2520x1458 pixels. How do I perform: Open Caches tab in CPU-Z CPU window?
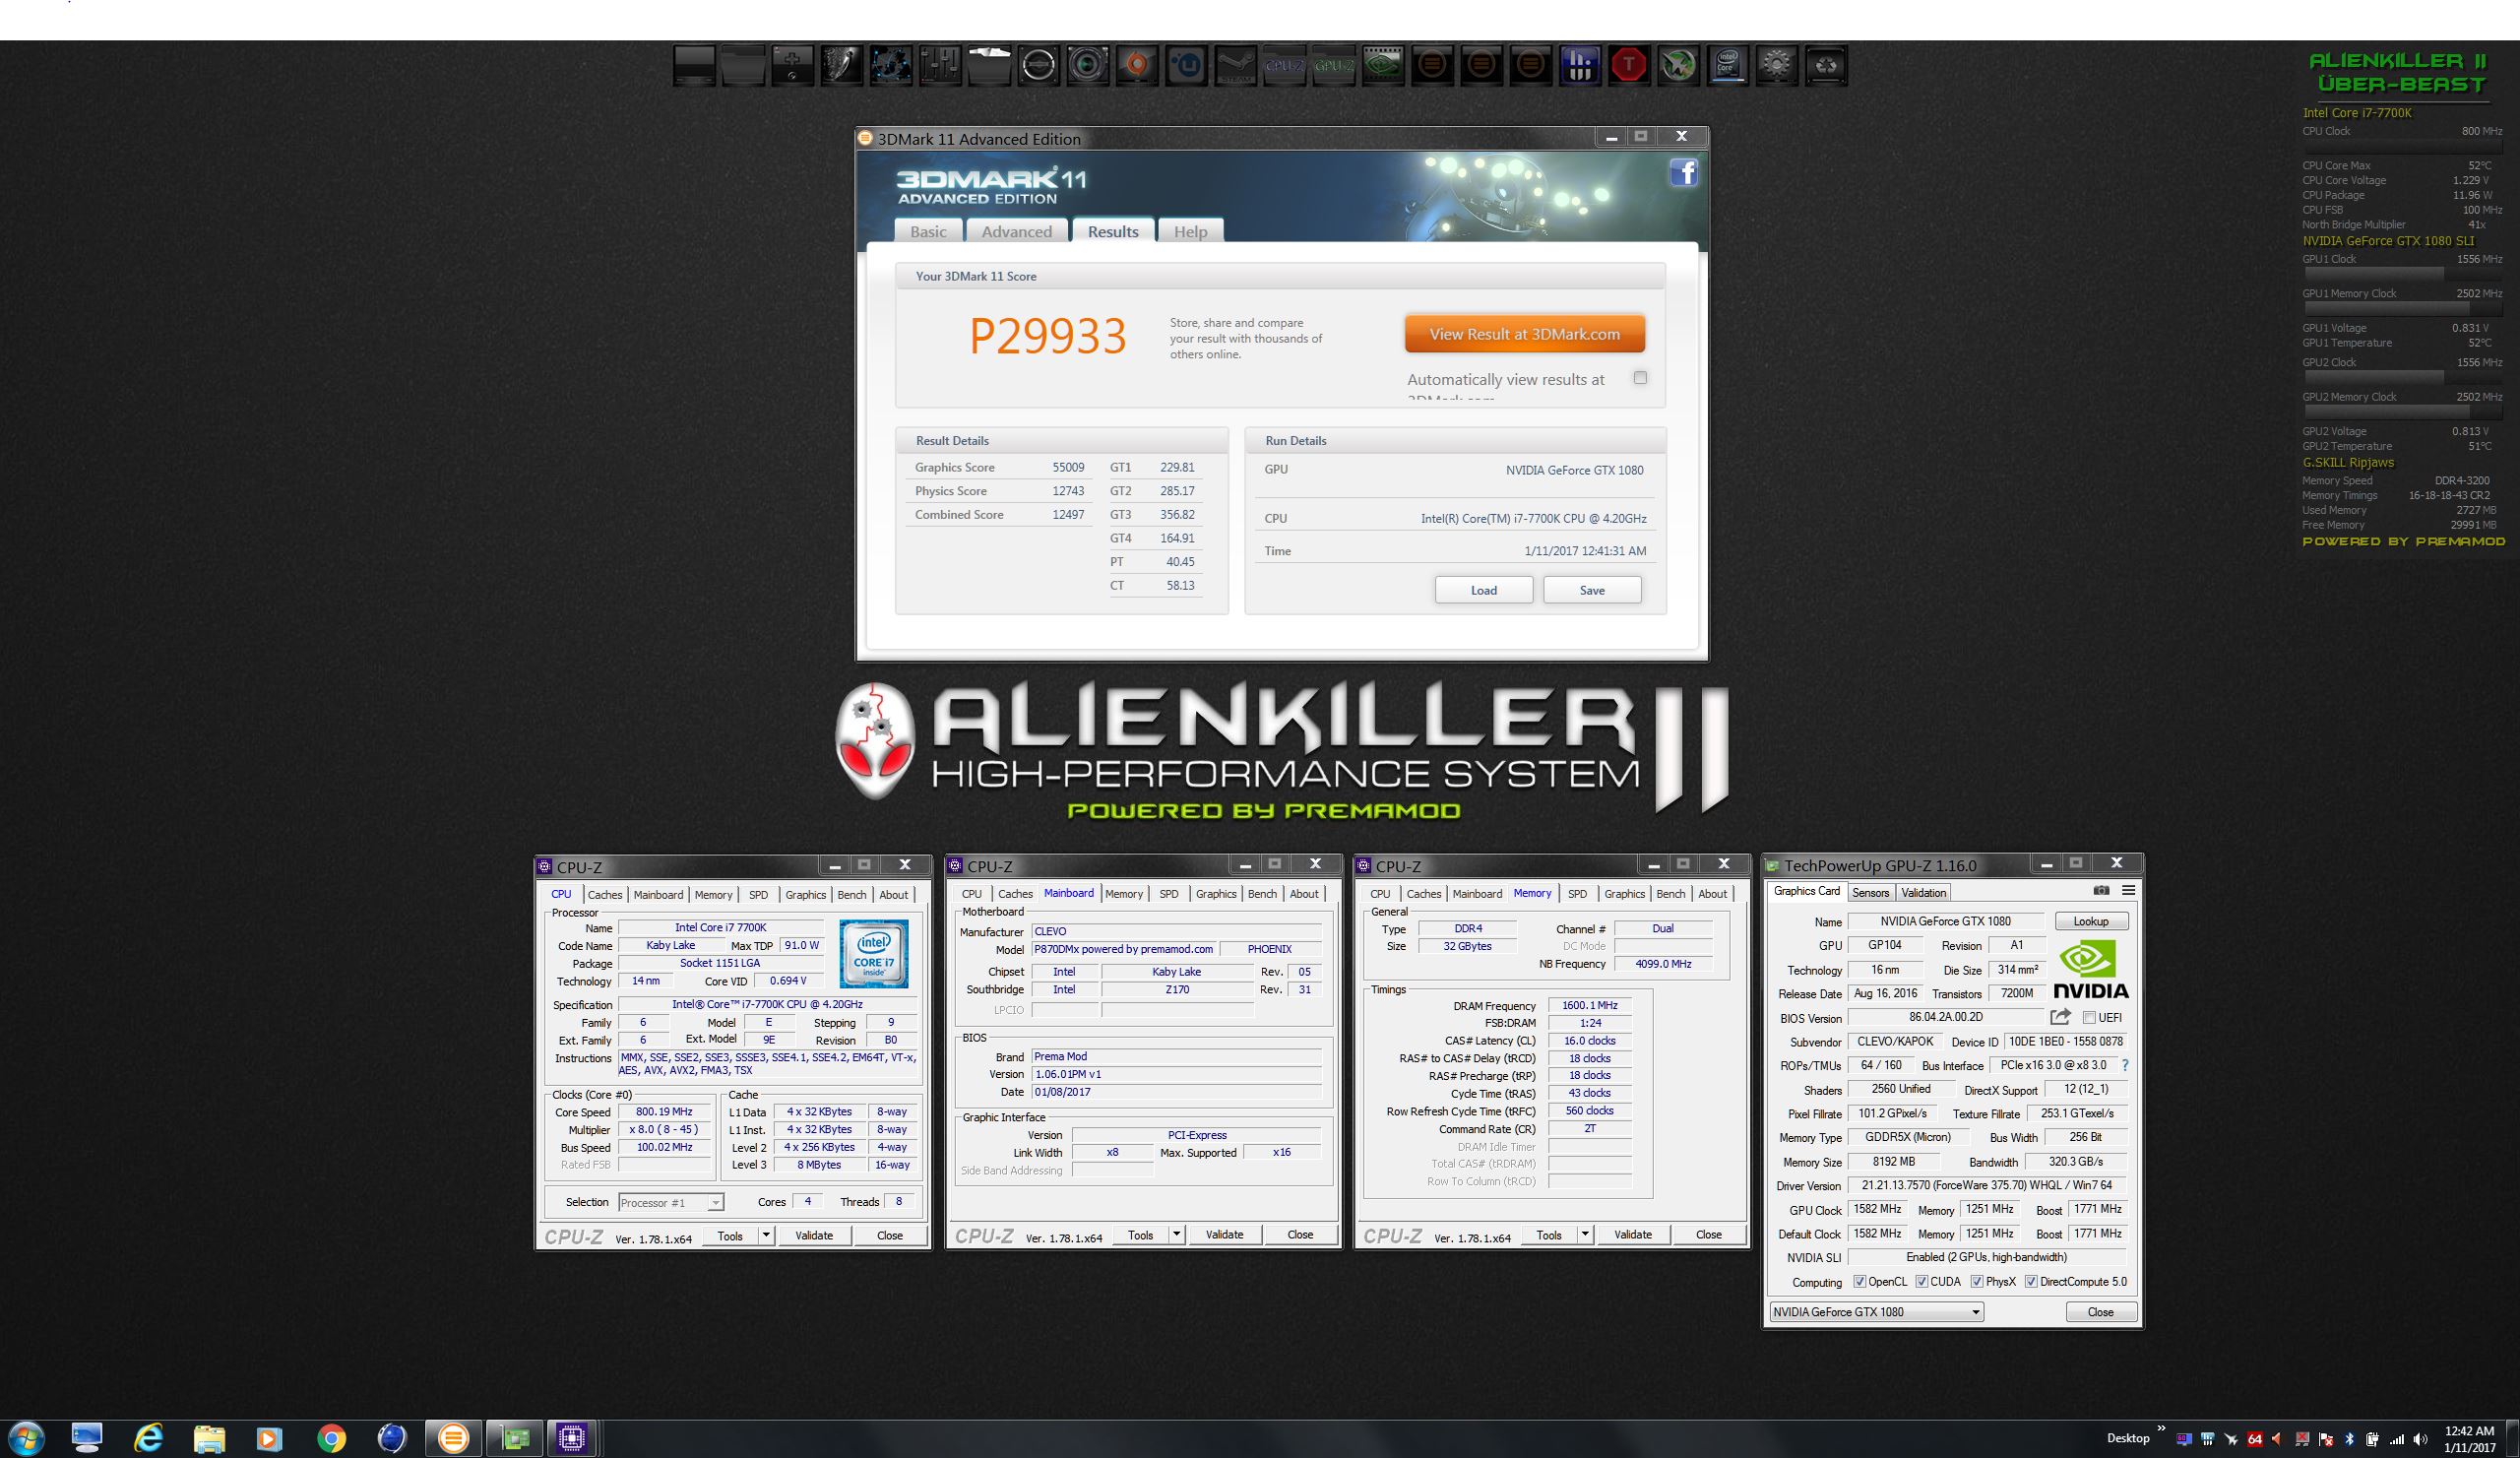[605, 895]
